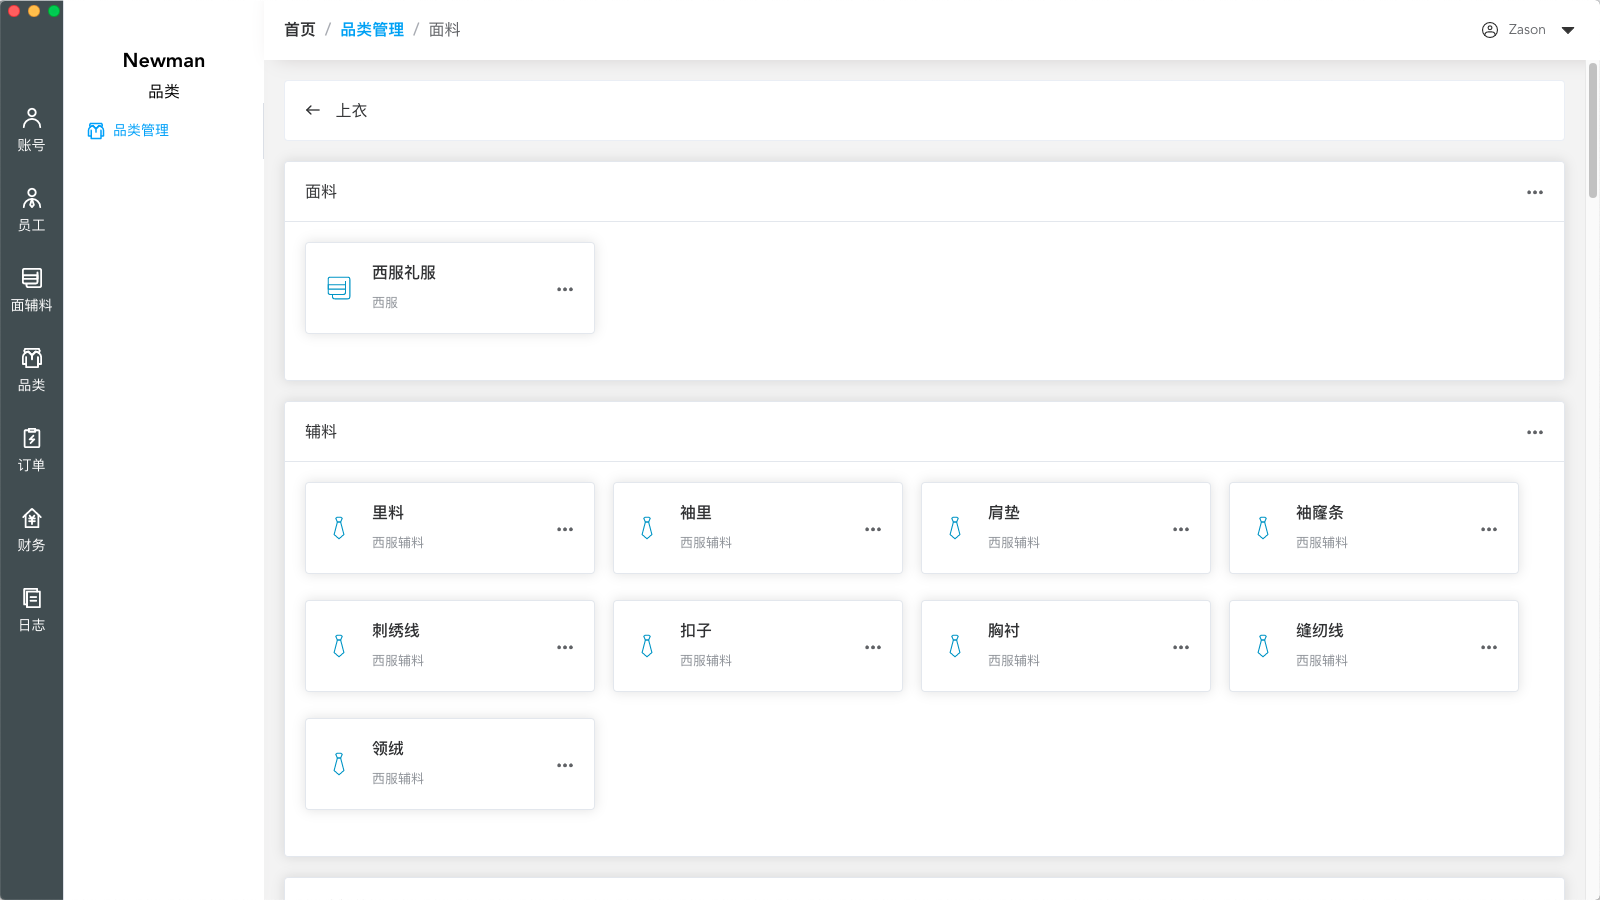This screenshot has width=1600, height=900.
Task: Open the 订单 orders section icon
Action: tap(32, 438)
